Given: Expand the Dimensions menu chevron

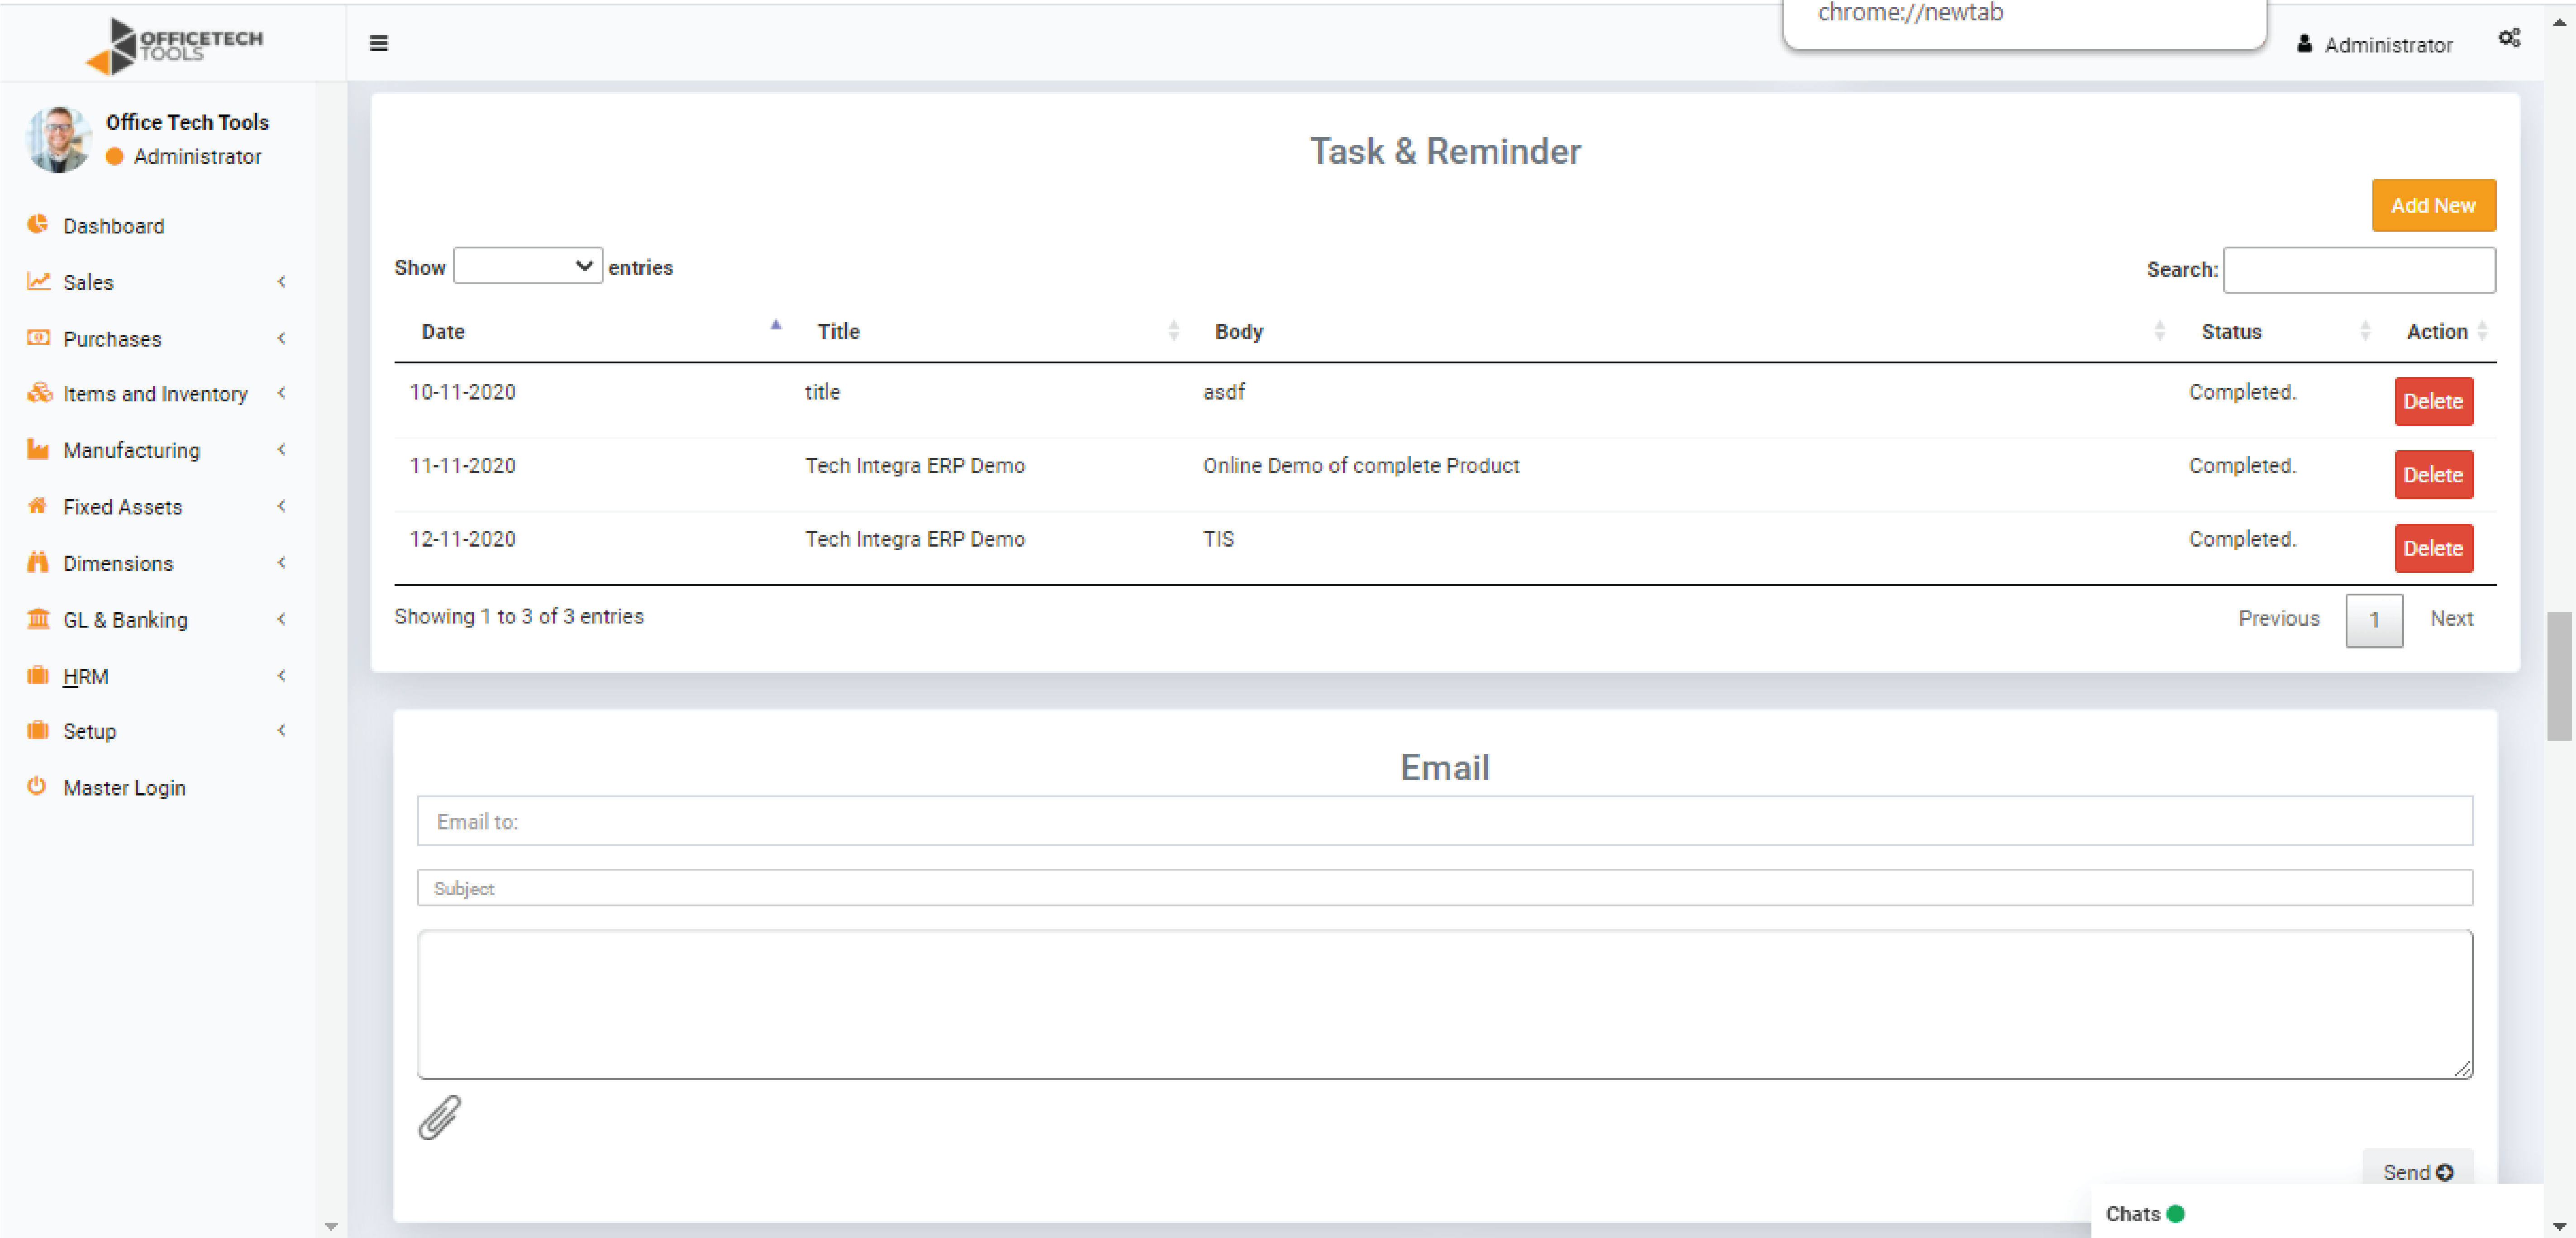Looking at the screenshot, I should pos(282,562).
